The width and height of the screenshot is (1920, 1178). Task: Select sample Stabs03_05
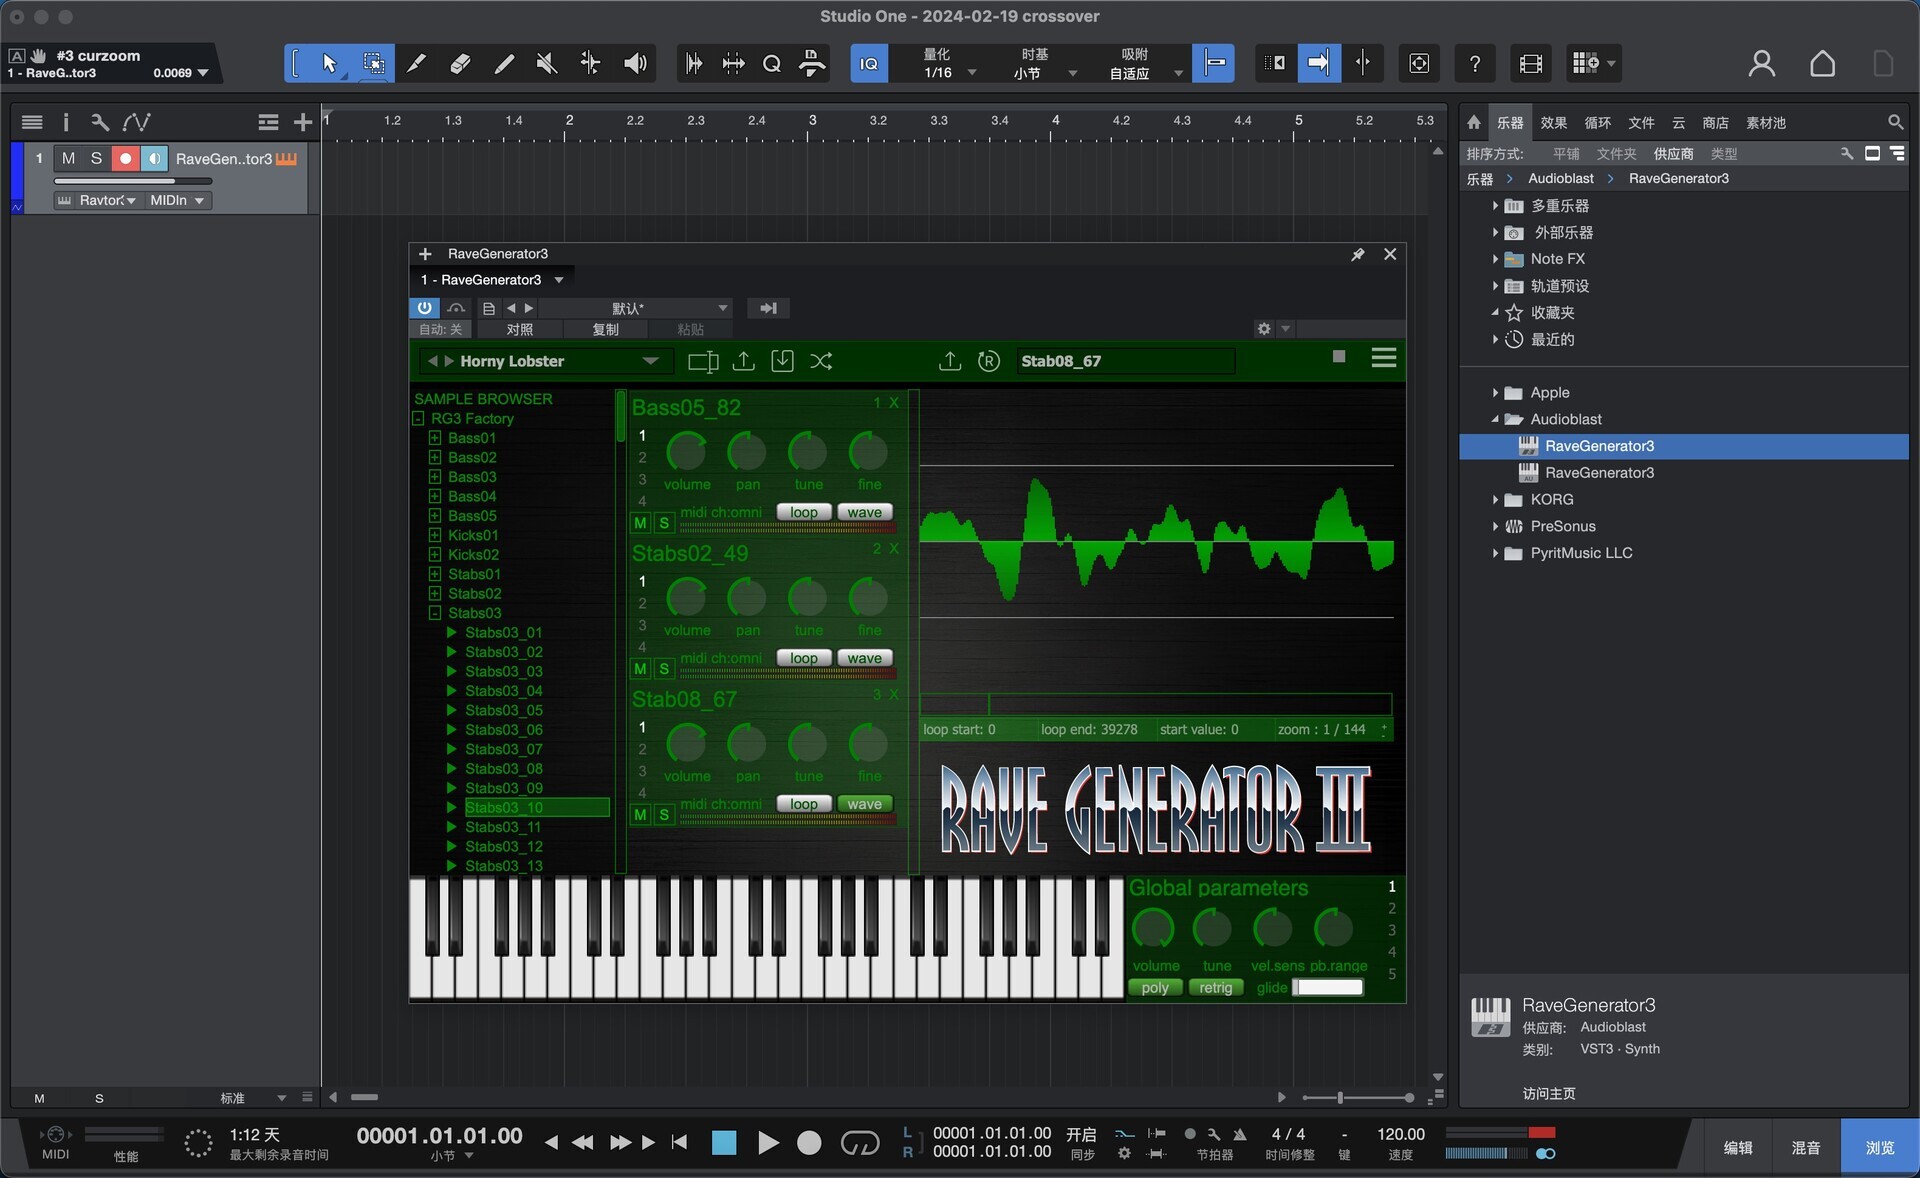click(x=504, y=710)
